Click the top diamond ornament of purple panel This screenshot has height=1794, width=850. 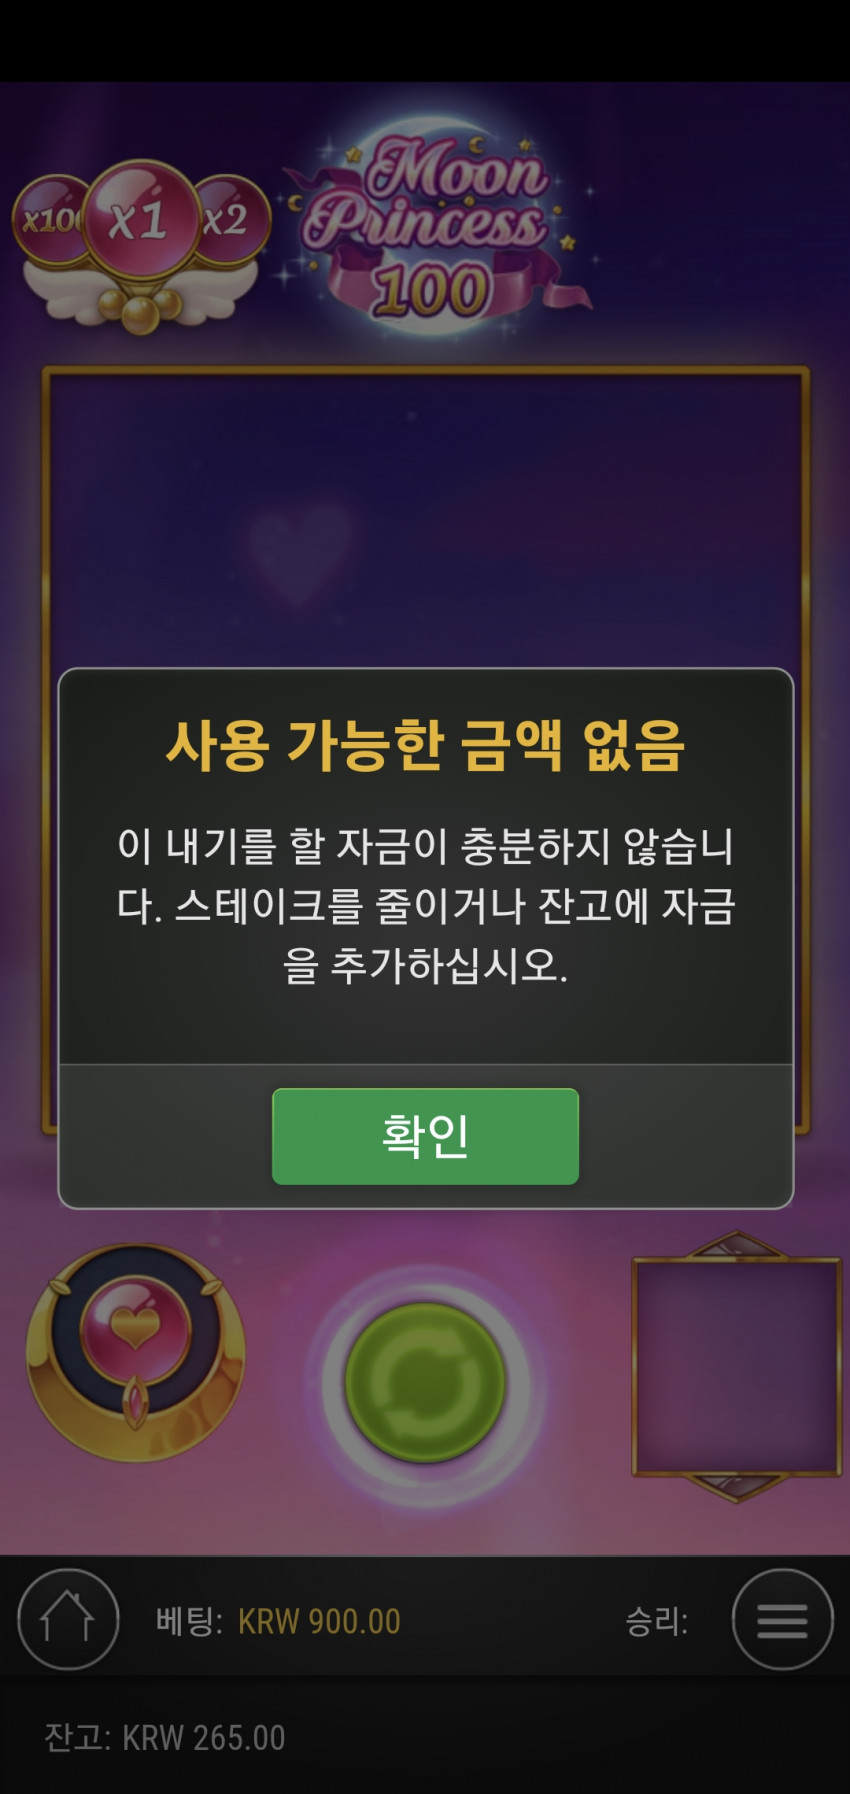pos(737,1244)
